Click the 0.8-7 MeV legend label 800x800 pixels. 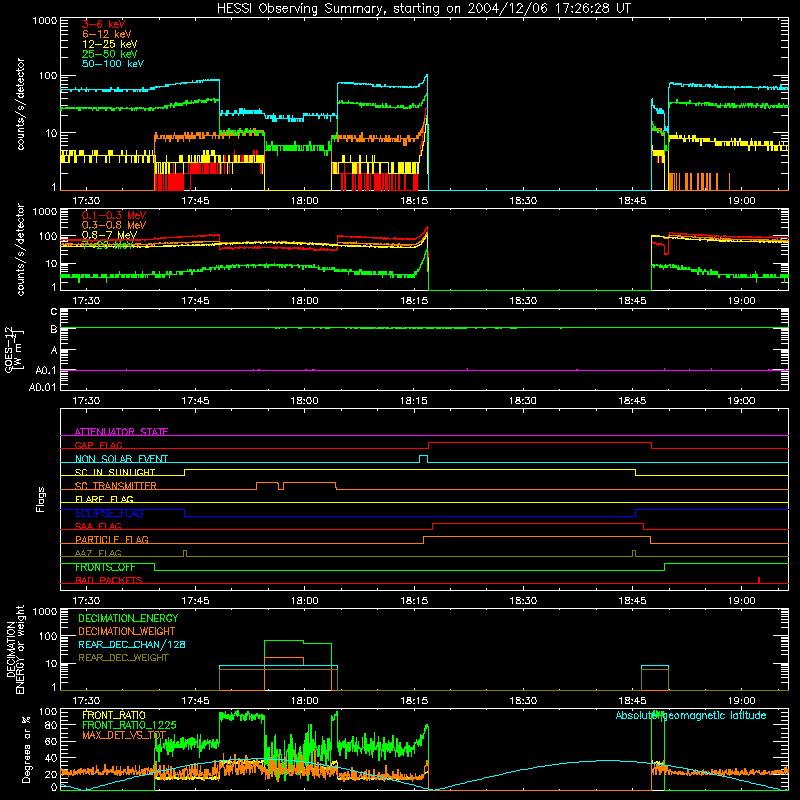coord(109,235)
